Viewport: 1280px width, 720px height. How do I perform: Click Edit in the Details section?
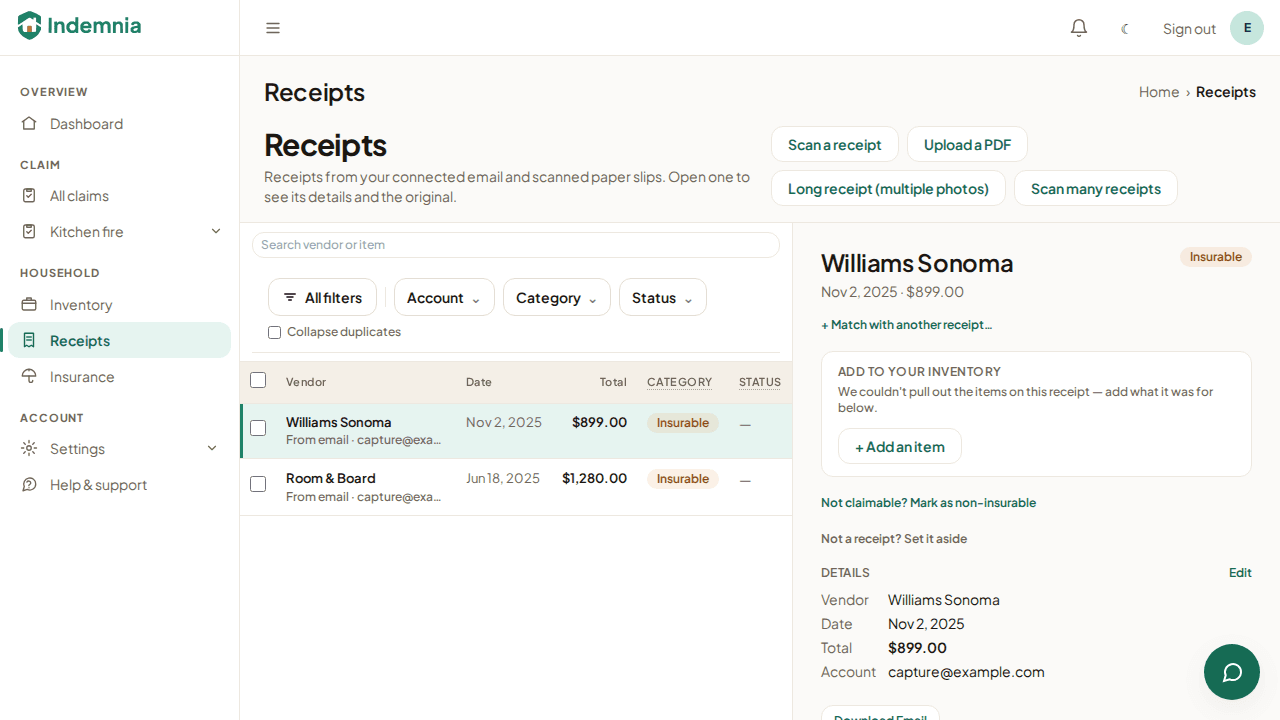click(x=1240, y=573)
